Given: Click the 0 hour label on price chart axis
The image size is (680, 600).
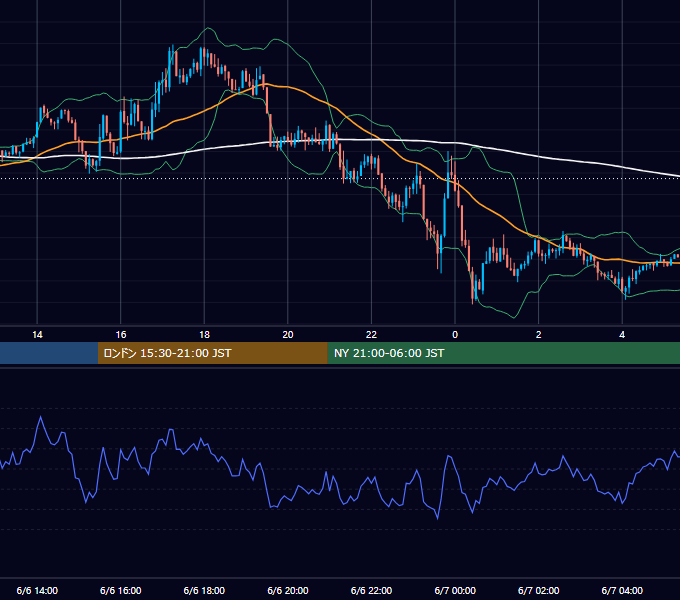Looking at the screenshot, I should point(455,335).
